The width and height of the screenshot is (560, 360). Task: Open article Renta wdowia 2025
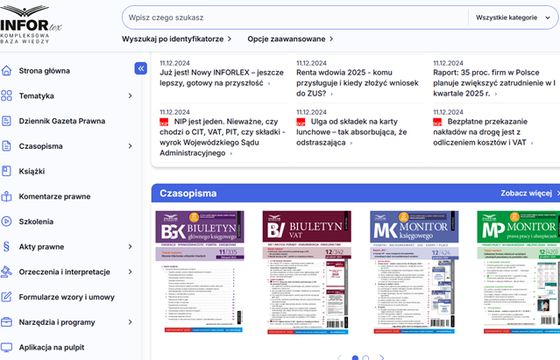[x=357, y=83]
